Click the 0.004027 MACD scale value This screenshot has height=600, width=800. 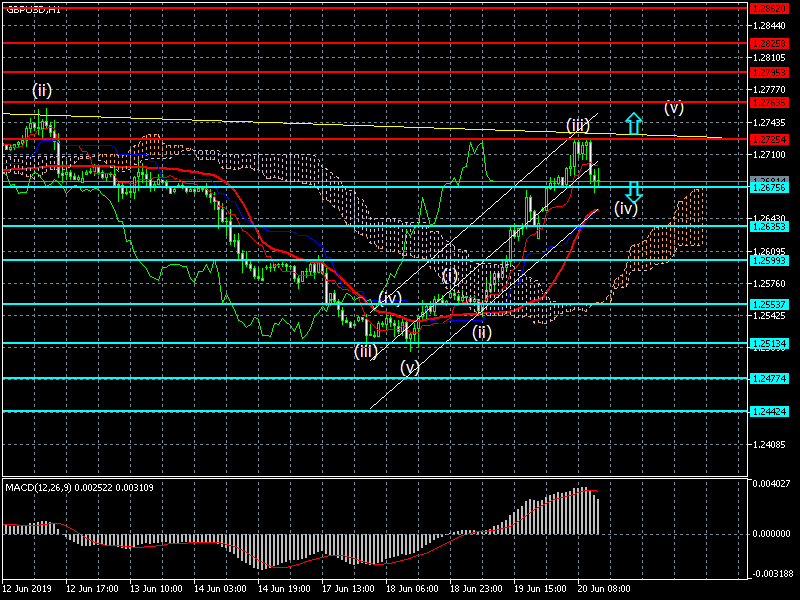pos(771,483)
